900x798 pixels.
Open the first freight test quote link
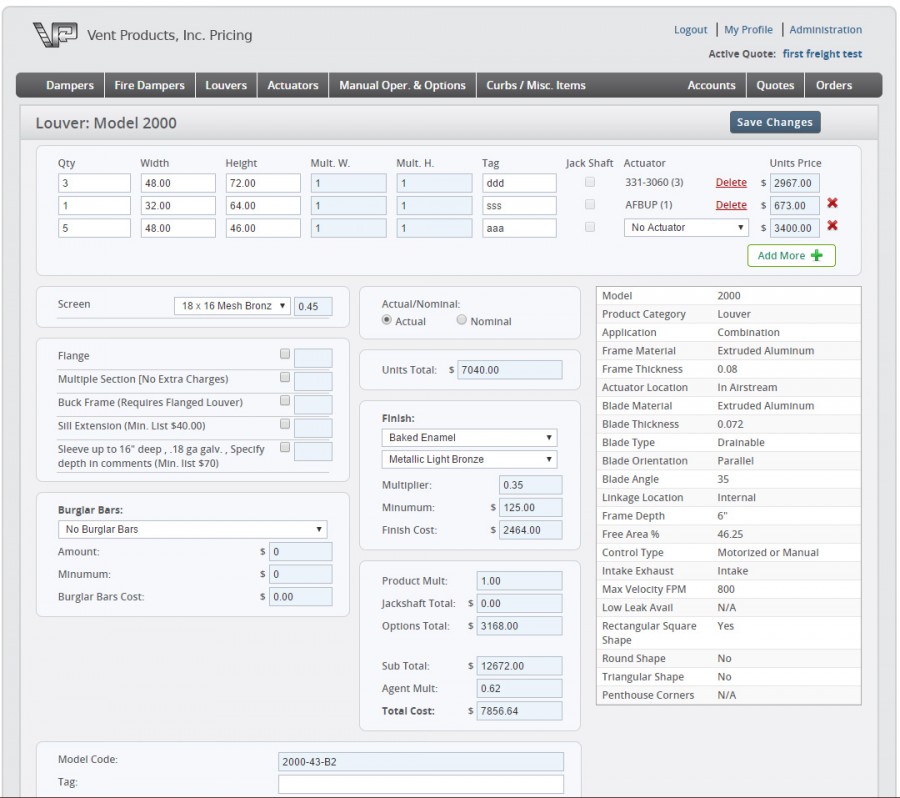click(822, 54)
